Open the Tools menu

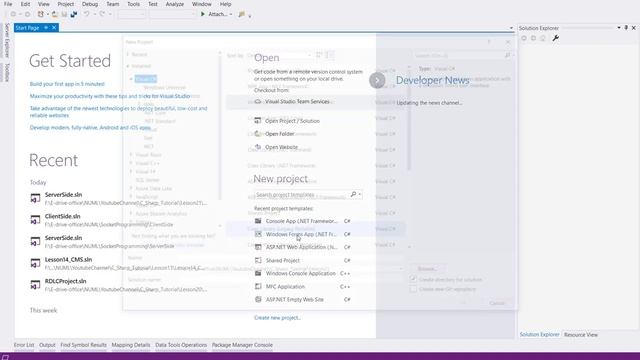point(133,4)
